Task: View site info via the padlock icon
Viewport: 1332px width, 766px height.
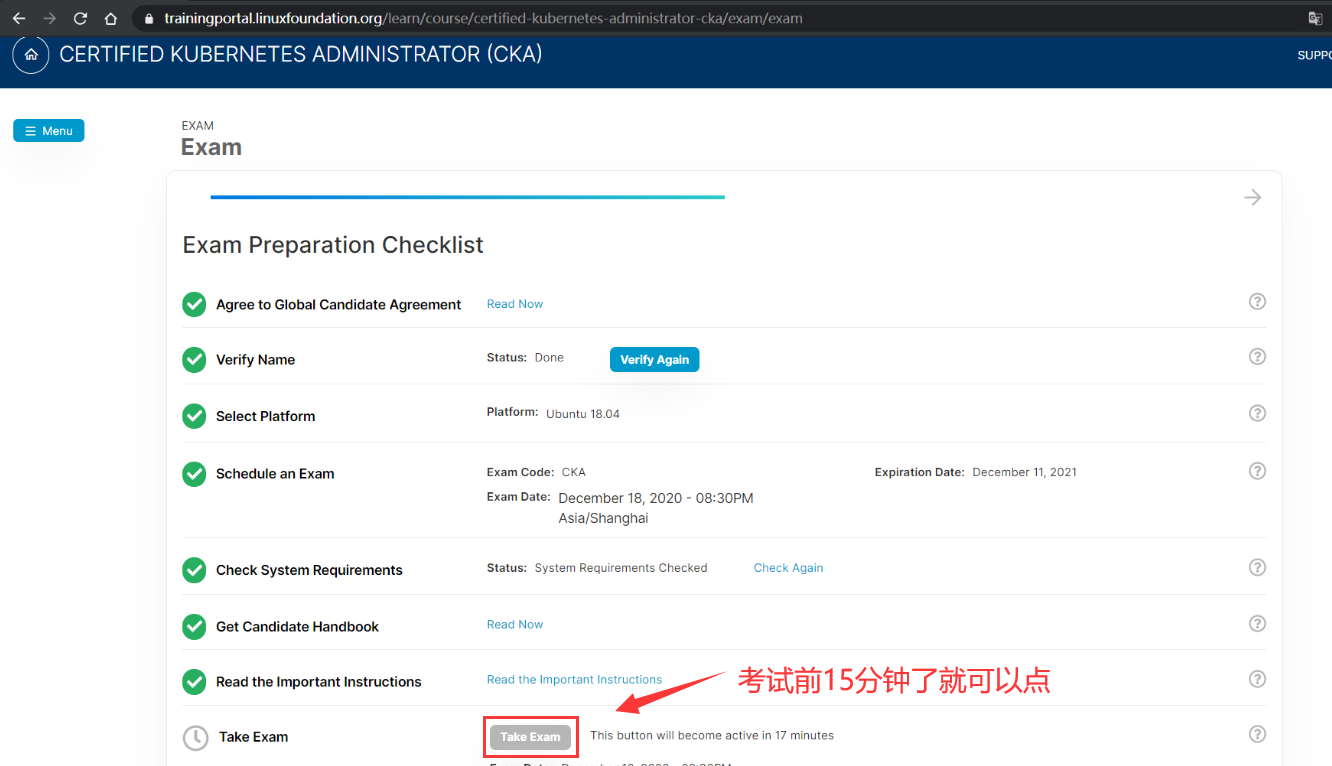Action: pos(149,19)
